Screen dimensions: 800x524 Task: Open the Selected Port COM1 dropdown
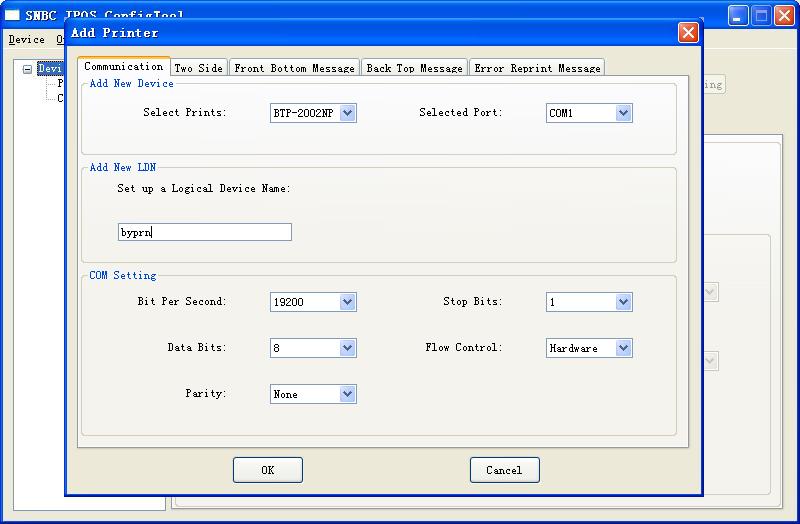click(x=589, y=113)
